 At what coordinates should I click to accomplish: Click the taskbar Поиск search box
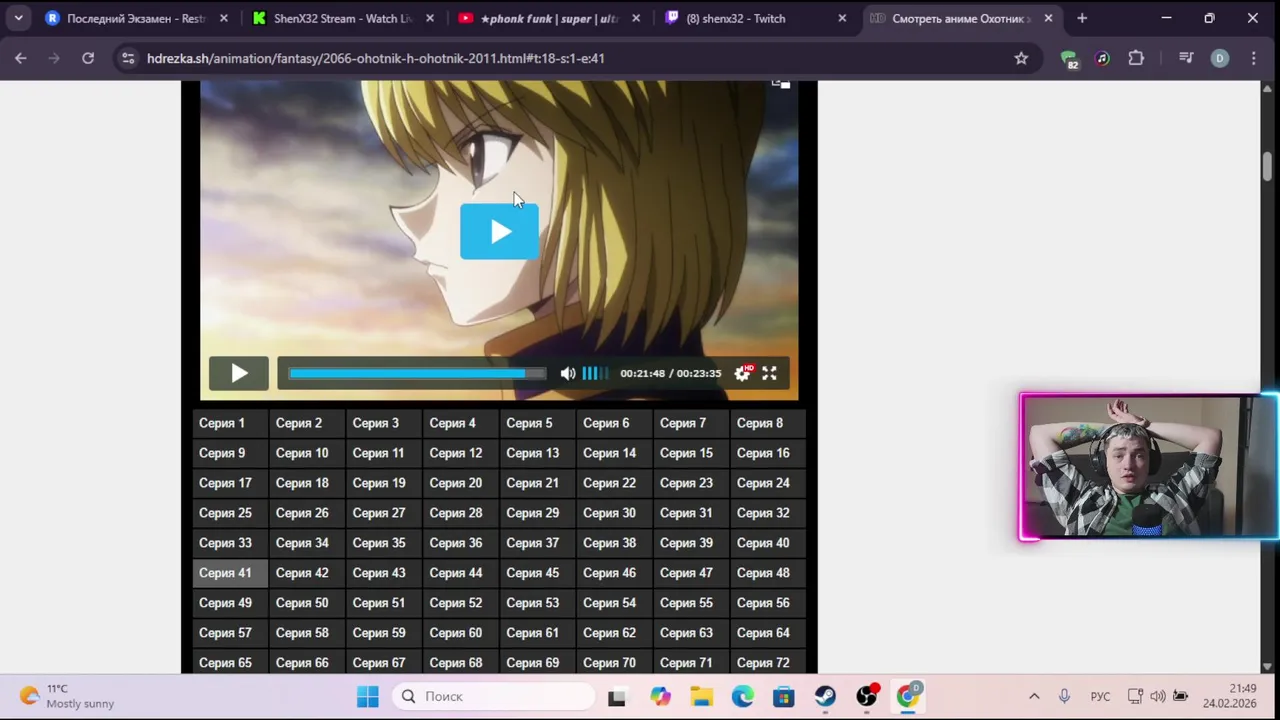[x=494, y=696]
